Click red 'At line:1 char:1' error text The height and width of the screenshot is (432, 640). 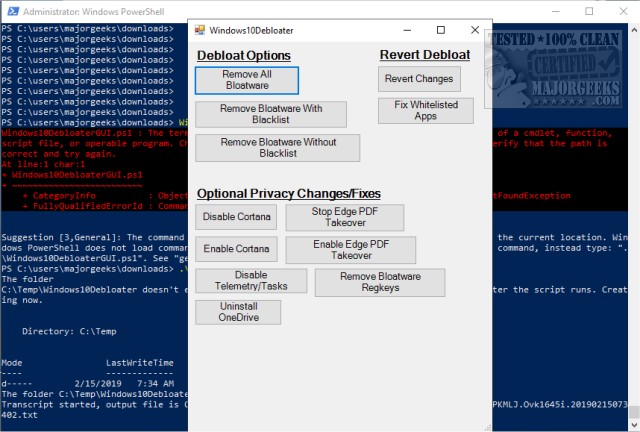[x=43, y=164]
